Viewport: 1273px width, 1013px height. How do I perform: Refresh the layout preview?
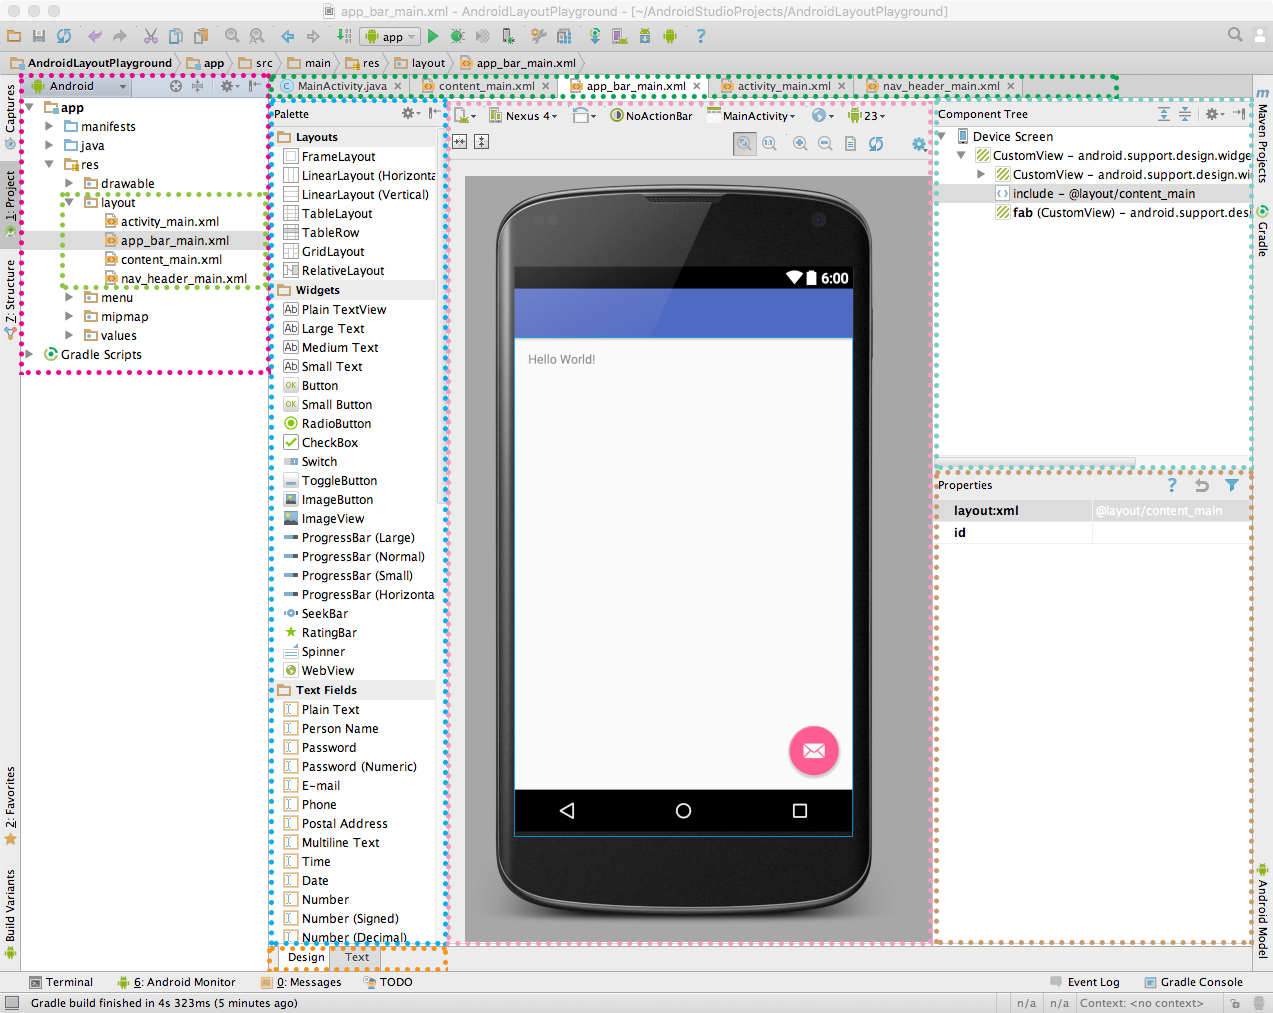tap(877, 143)
